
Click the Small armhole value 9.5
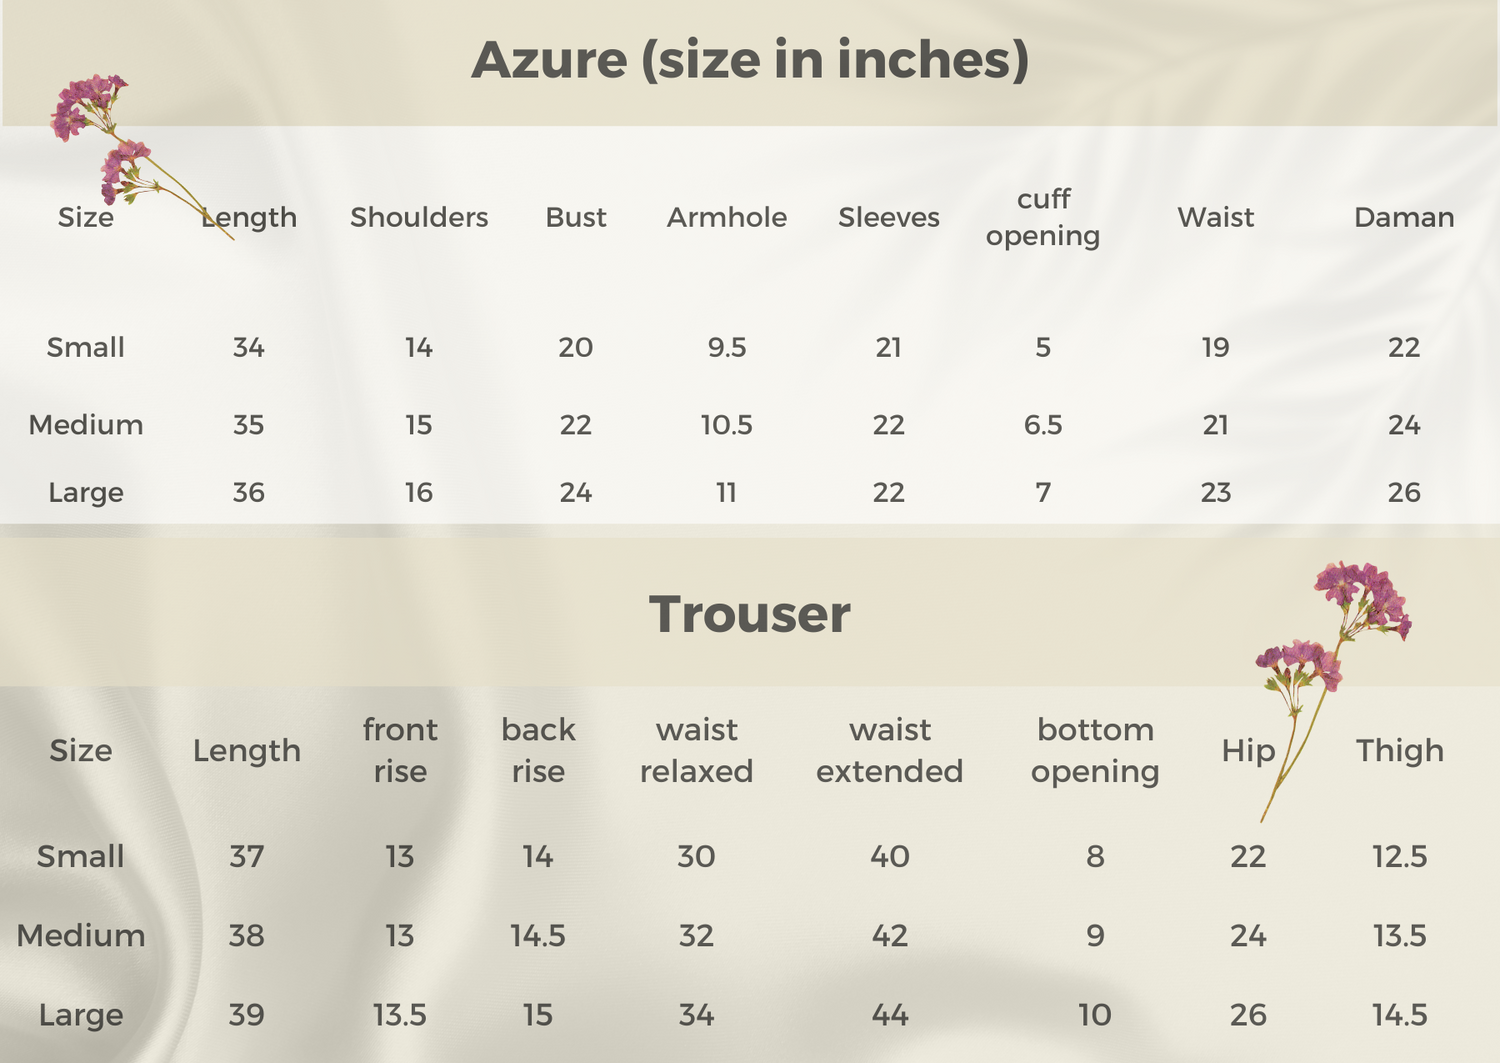click(x=727, y=347)
